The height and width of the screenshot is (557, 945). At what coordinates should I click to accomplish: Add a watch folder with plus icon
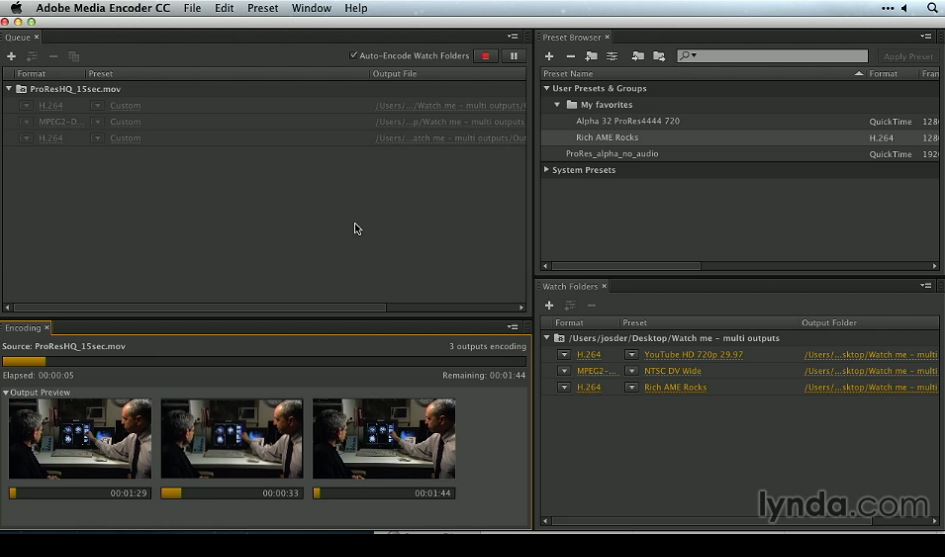(549, 306)
